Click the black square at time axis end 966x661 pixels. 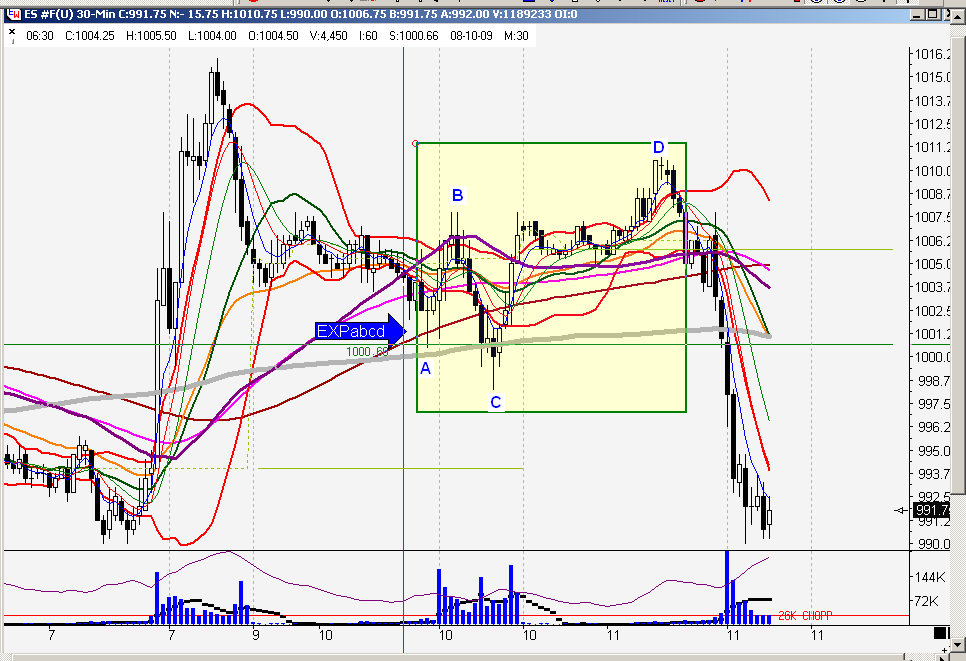pos(940,633)
